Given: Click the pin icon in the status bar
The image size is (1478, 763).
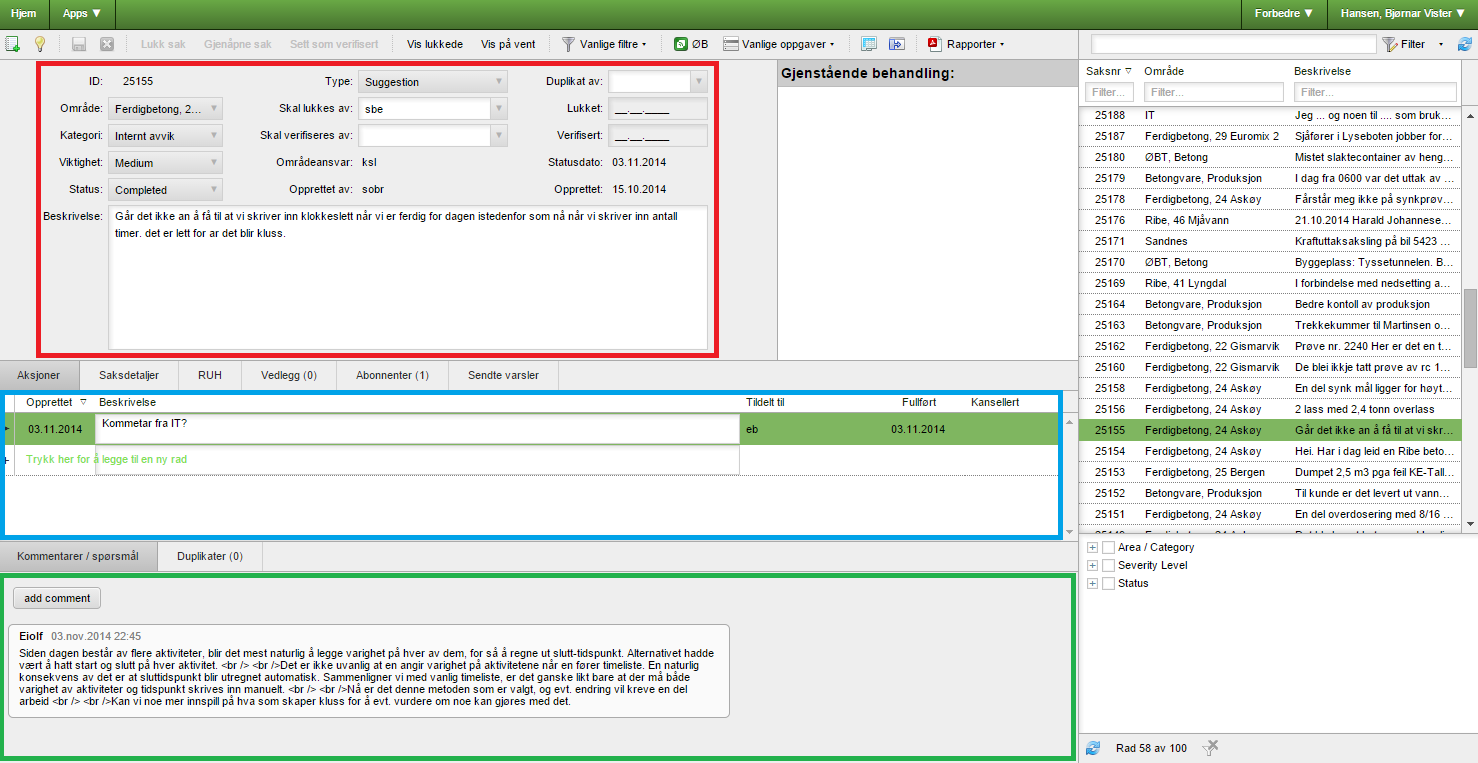Looking at the screenshot, I should [1211, 747].
